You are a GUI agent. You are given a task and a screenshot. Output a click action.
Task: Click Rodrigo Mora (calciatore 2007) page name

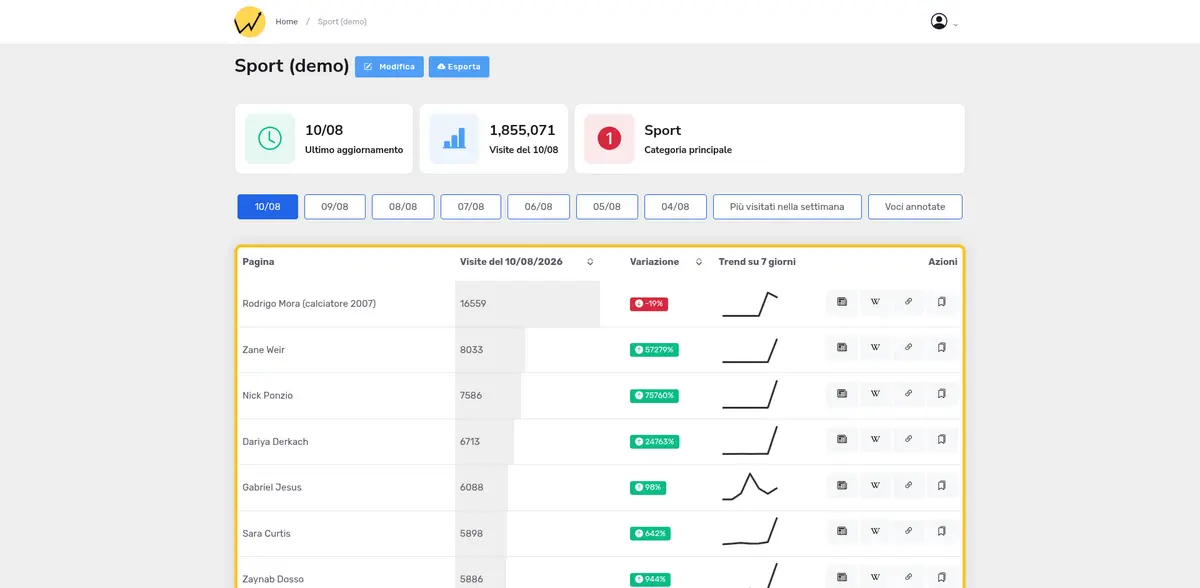click(309, 303)
